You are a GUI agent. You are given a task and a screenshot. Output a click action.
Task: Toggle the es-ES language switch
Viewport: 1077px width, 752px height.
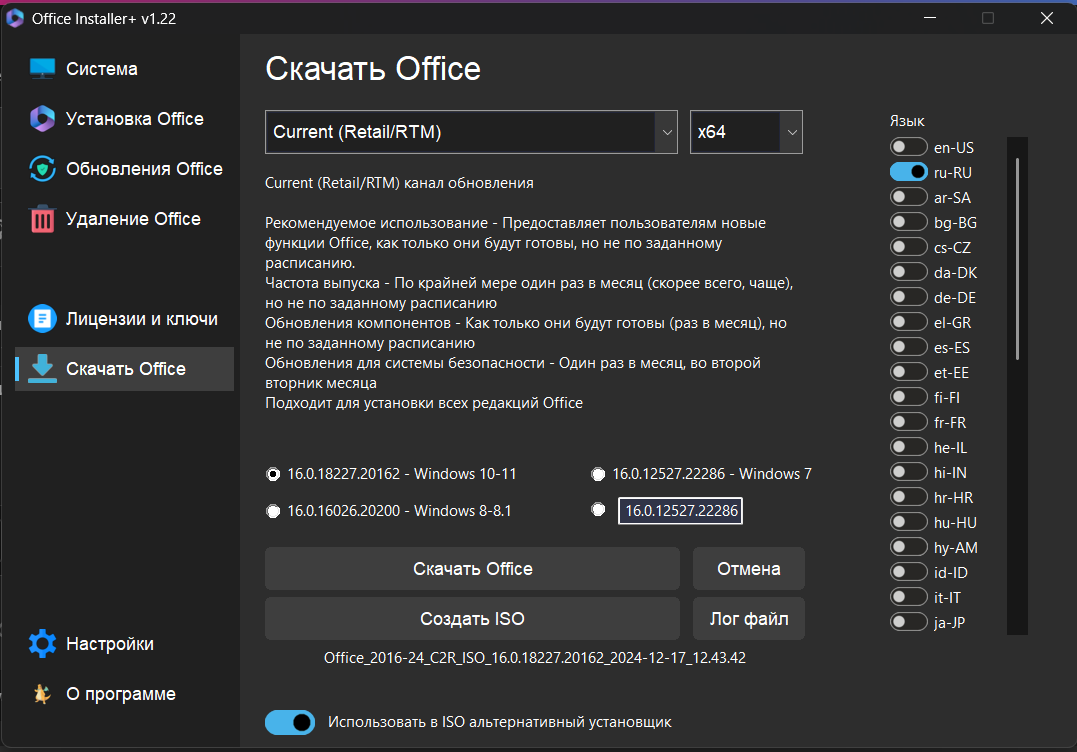click(909, 347)
